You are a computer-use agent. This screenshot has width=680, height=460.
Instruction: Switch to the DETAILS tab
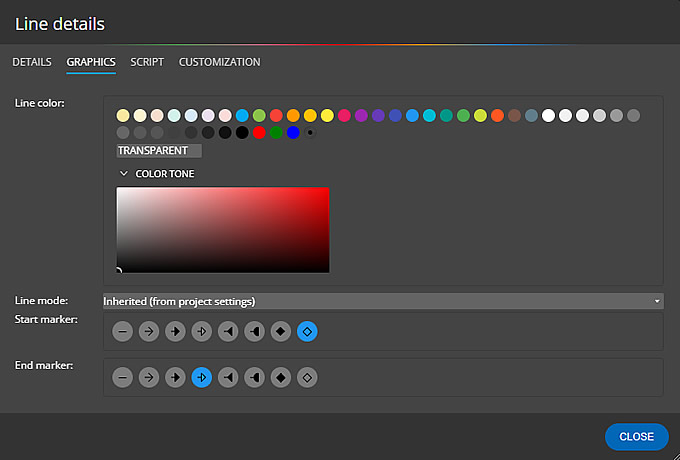point(32,62)
